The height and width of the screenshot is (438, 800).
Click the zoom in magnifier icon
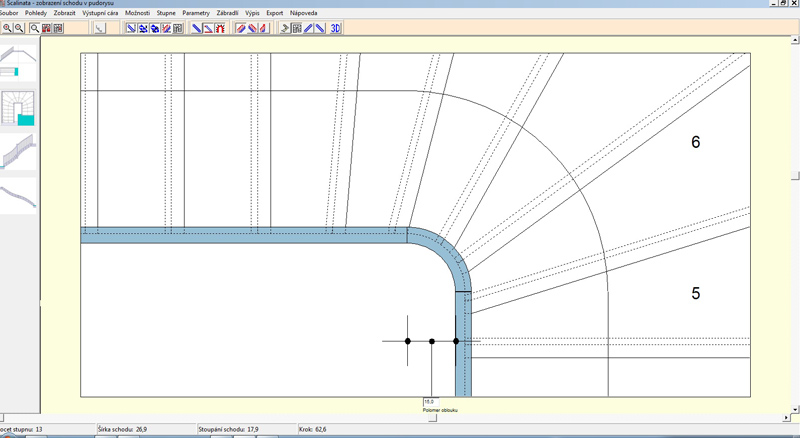point(7,28)
